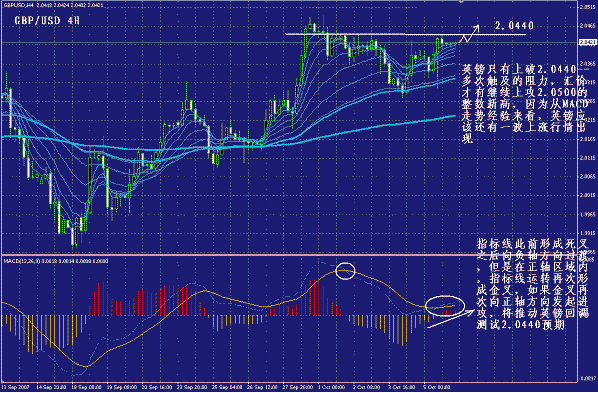Click the 1 Oct 00:00 time label
598x393 pixels.
point(330,387)
